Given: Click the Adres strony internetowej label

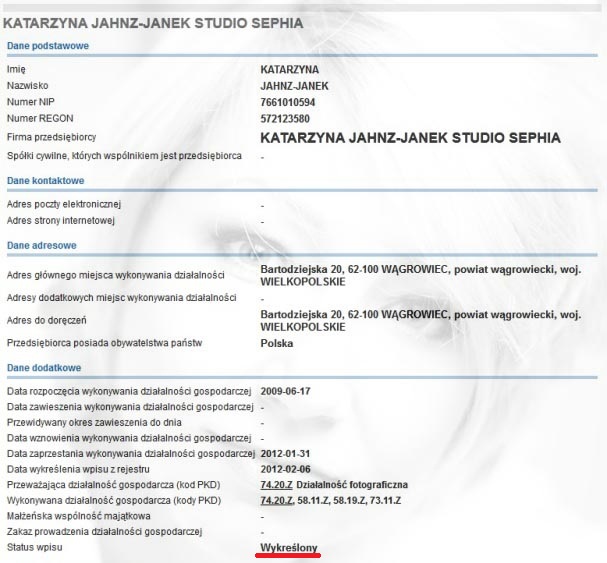Looking at the screenshot, I should click(60, 221).
